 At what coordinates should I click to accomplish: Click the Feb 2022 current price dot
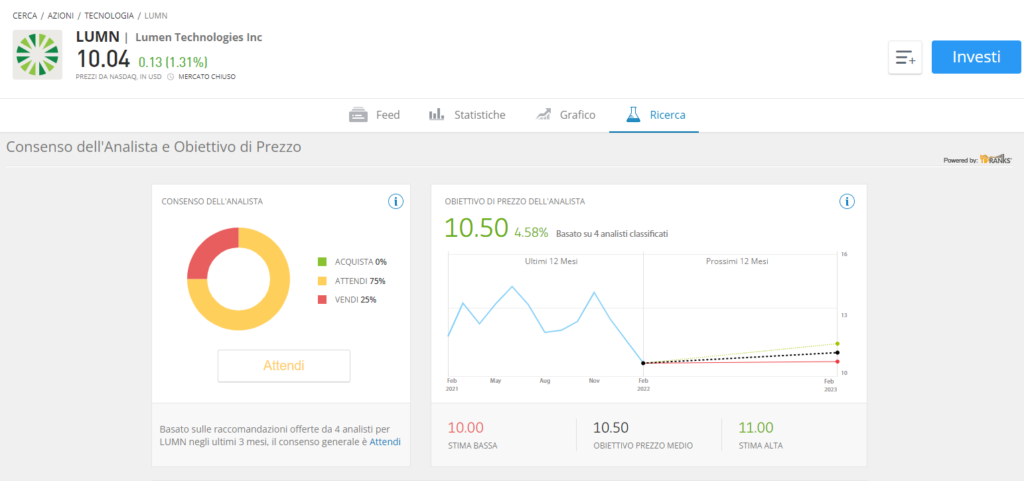tap(643, 363)
